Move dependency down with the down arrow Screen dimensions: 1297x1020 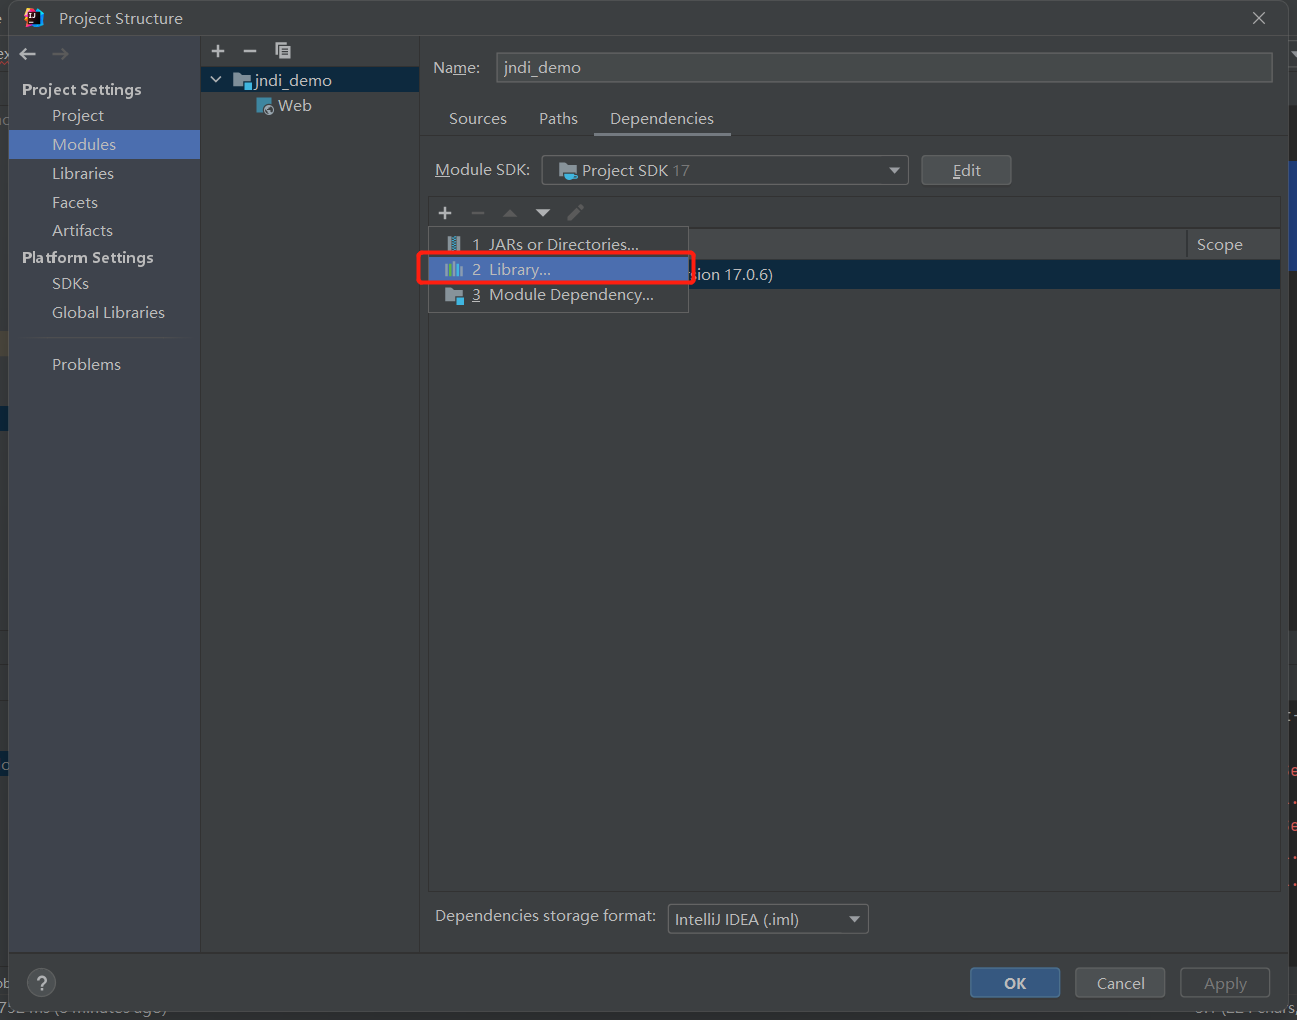(x=543, y=213)
